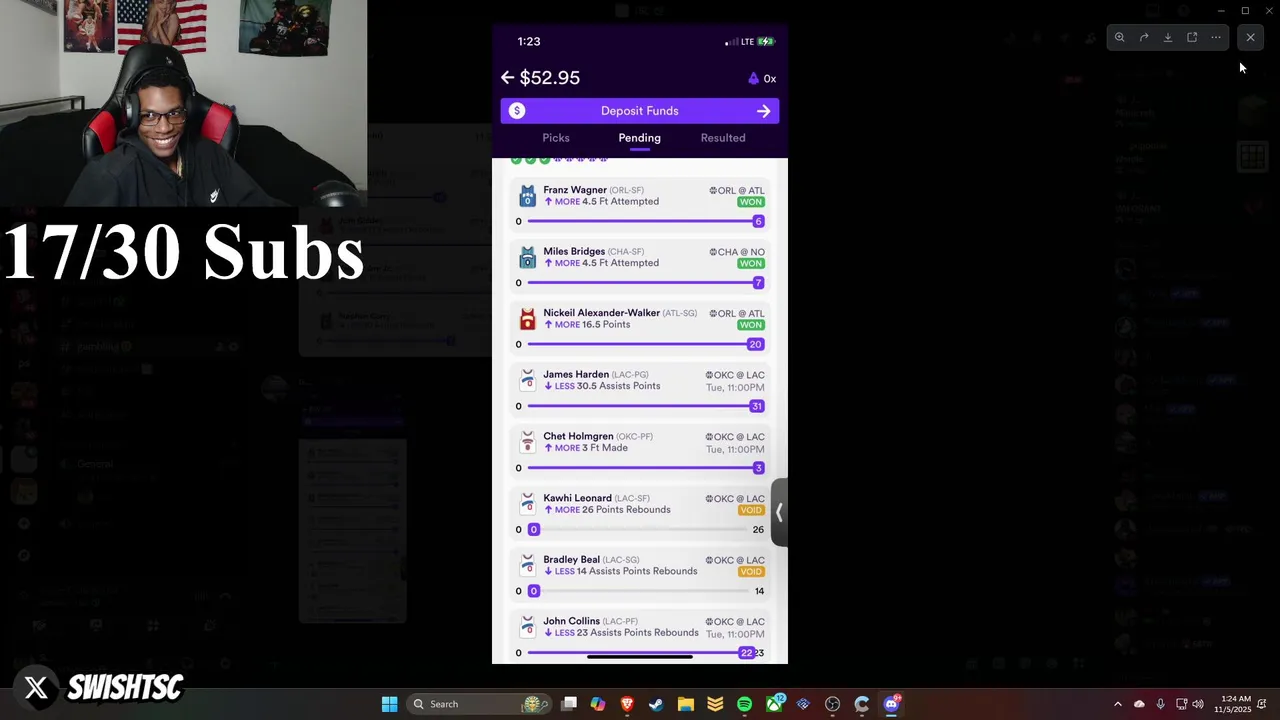Click Franz Wagner's progress bar
Image resolution: width=1280 pixels, height=720 pixels.
pyautogui.click(x=640, y=221)
